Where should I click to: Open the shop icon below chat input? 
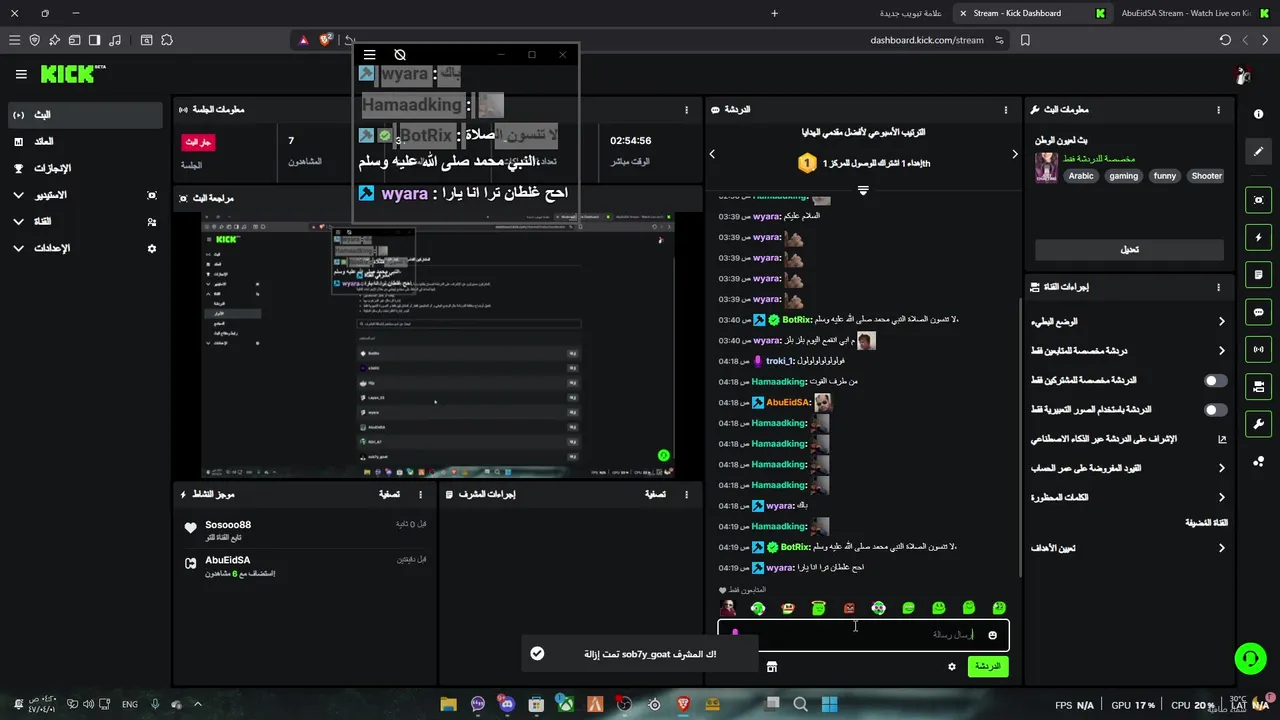772,666
